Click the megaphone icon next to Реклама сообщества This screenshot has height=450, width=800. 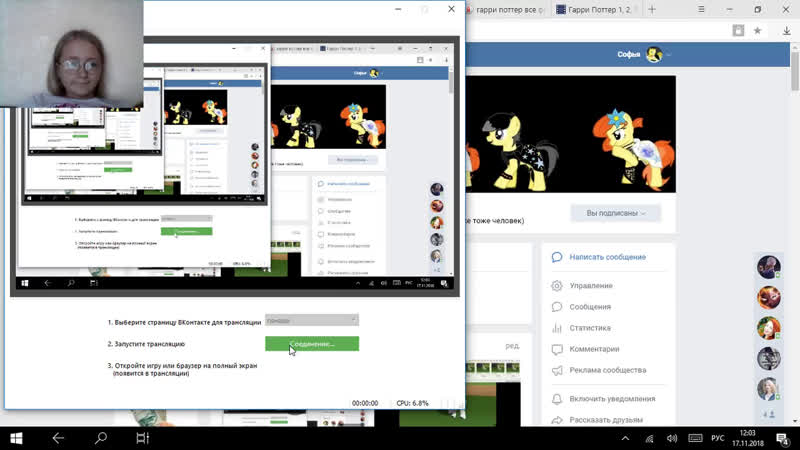click(557, 370)
